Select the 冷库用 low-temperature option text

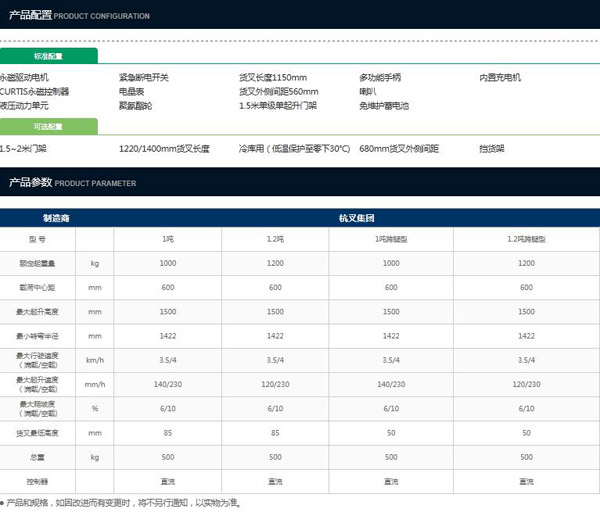pos(294,148)
